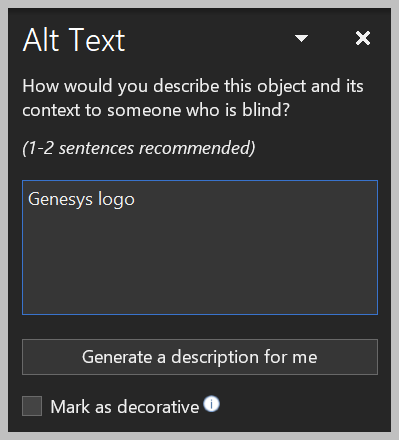Viewport: 399px width, 440px height.
Task: Click the downward triangle in the pane header
Action: [x=301, y=38]
